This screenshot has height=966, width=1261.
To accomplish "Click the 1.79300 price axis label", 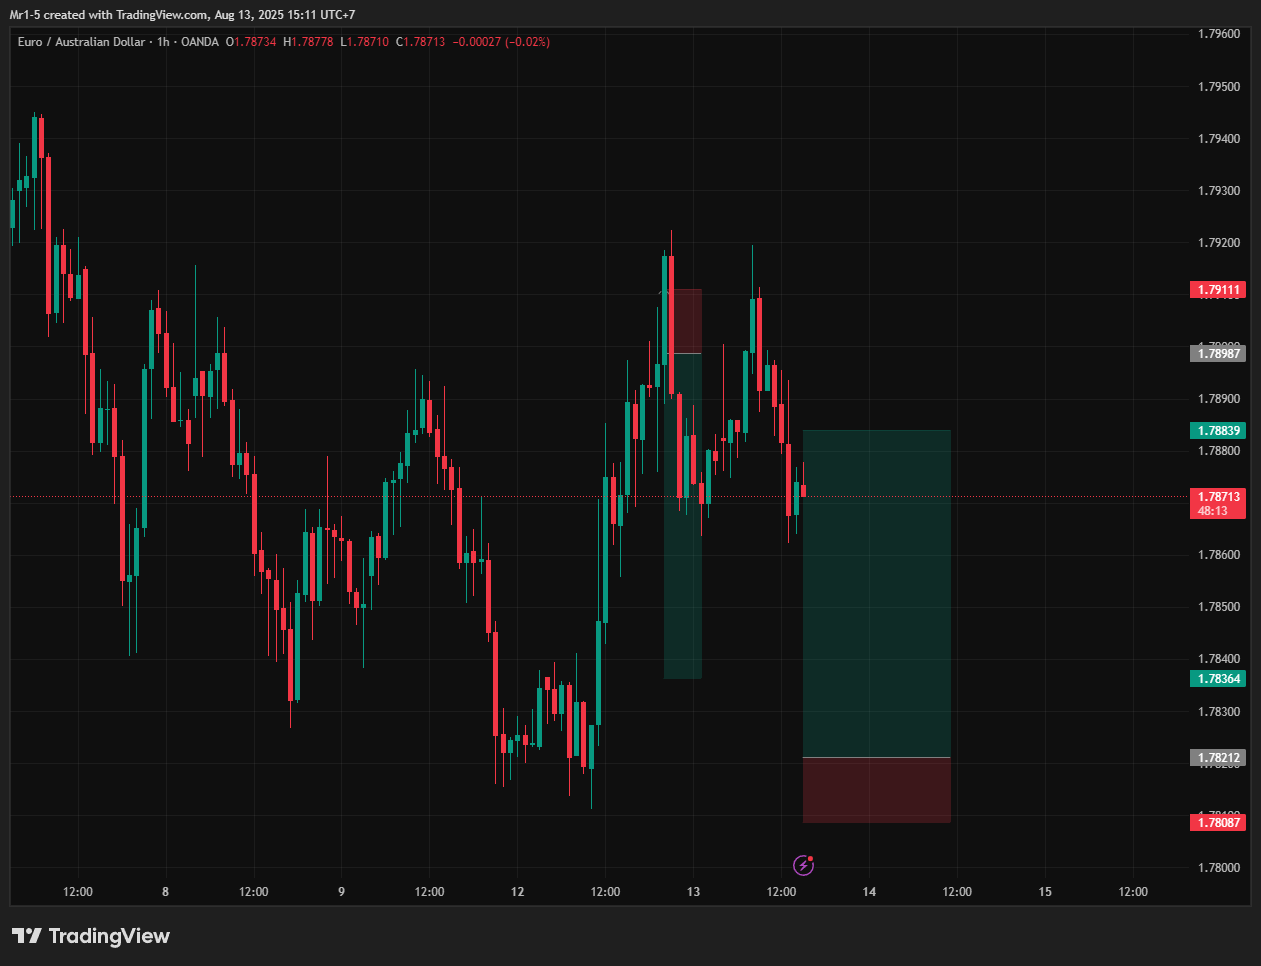I will pyautogui.click(x=1219, y=191).
